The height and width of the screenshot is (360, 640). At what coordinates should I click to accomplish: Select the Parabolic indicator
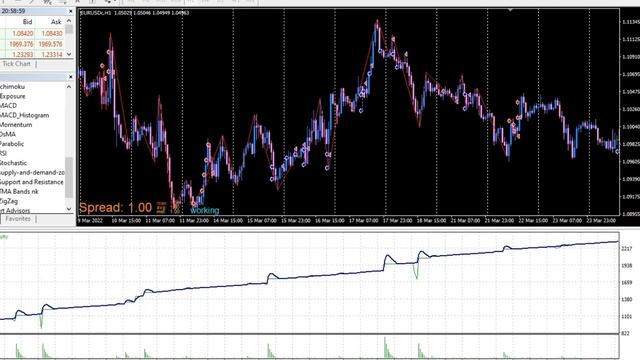coord(12,144)
